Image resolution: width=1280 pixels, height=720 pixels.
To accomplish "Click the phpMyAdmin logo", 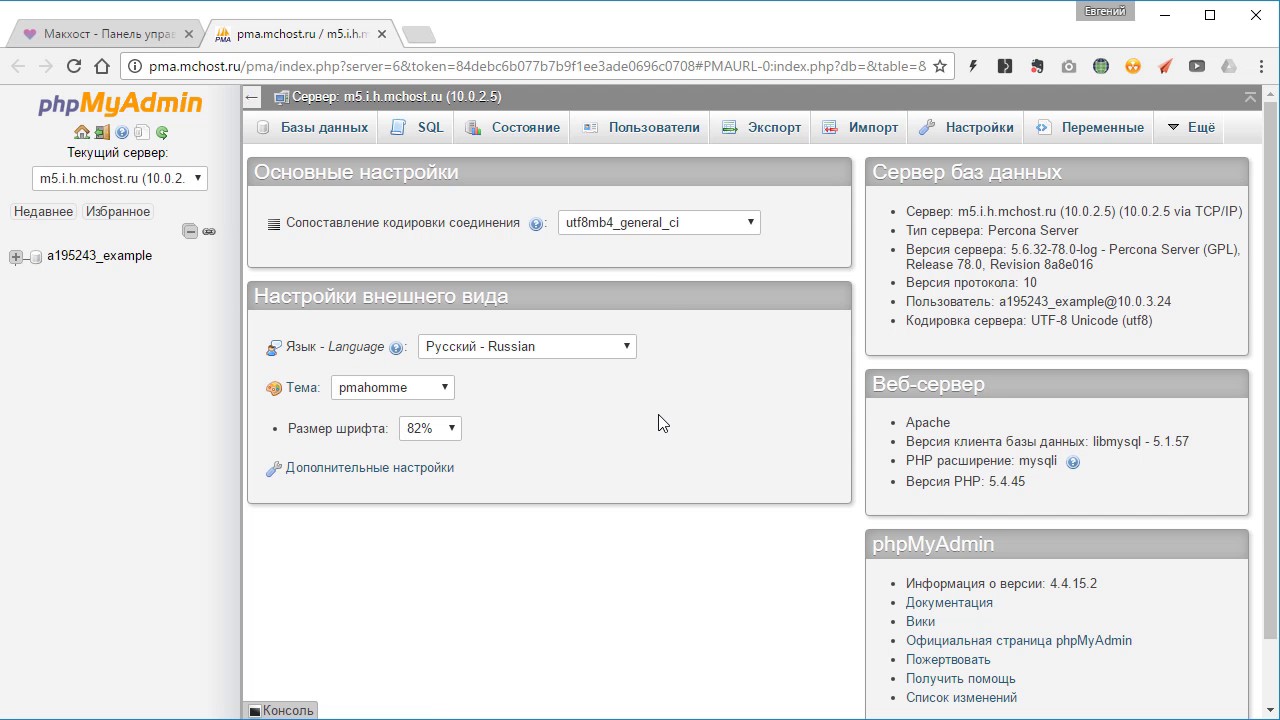I will pyautogui.click(x=120, y=104).
